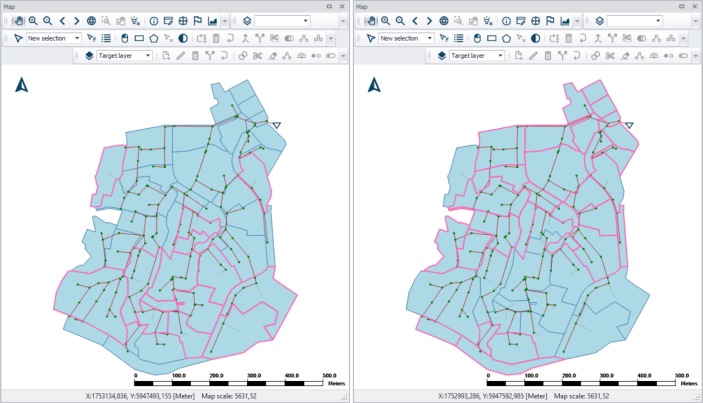Image resolution: width=703 pixels, height=403 pixels.
Task: Click filled layers stack icon in right map
Action: point(442,56)
